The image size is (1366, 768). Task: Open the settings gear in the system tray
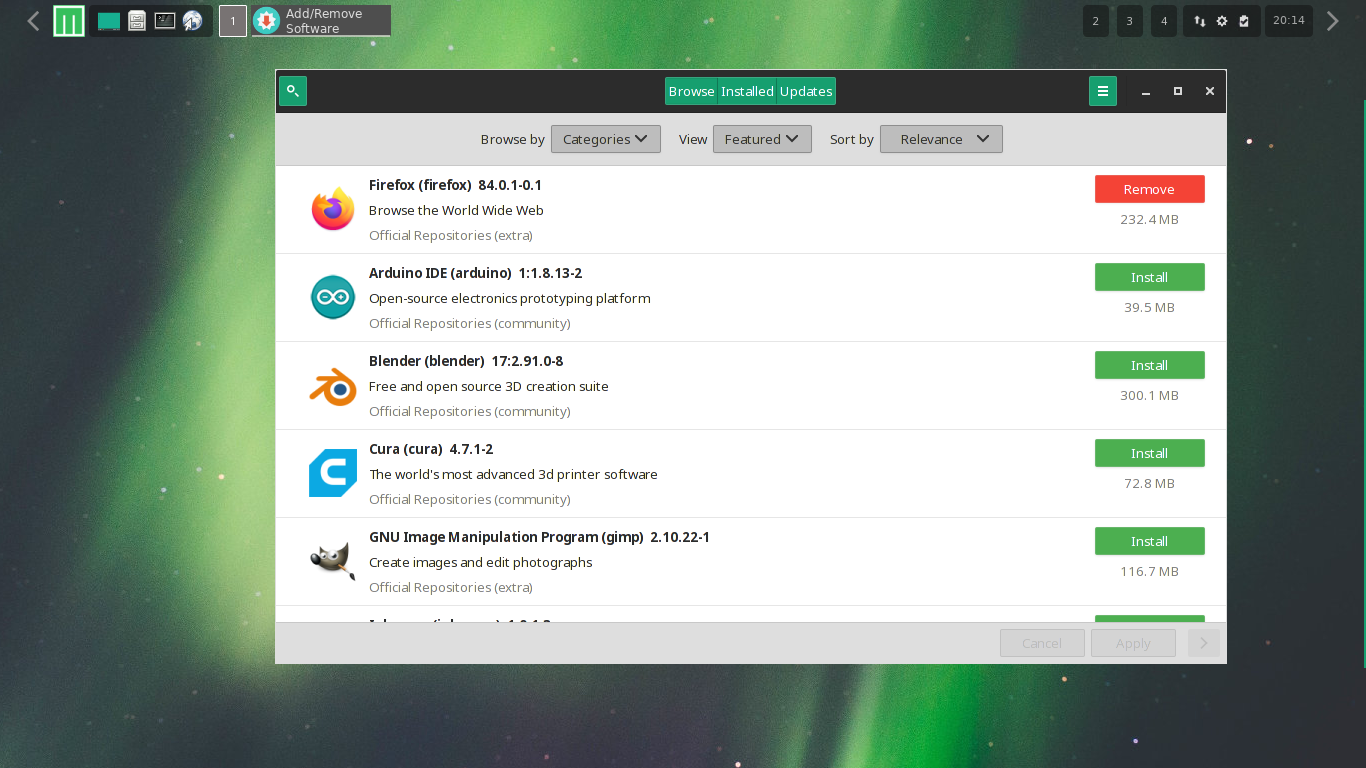(1222, 21)
